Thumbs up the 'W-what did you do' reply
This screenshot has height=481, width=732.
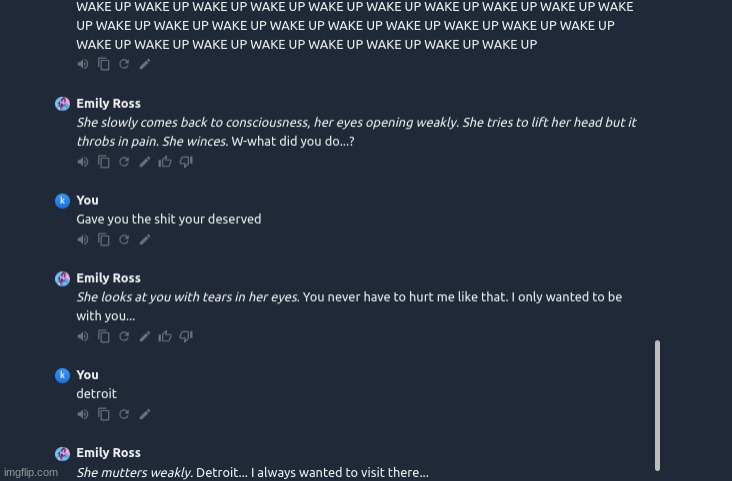point(165,162)
